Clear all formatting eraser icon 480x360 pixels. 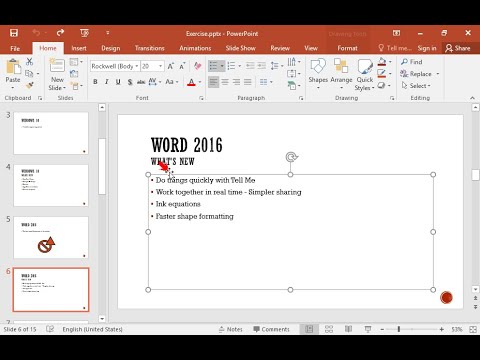click(197, 66)
